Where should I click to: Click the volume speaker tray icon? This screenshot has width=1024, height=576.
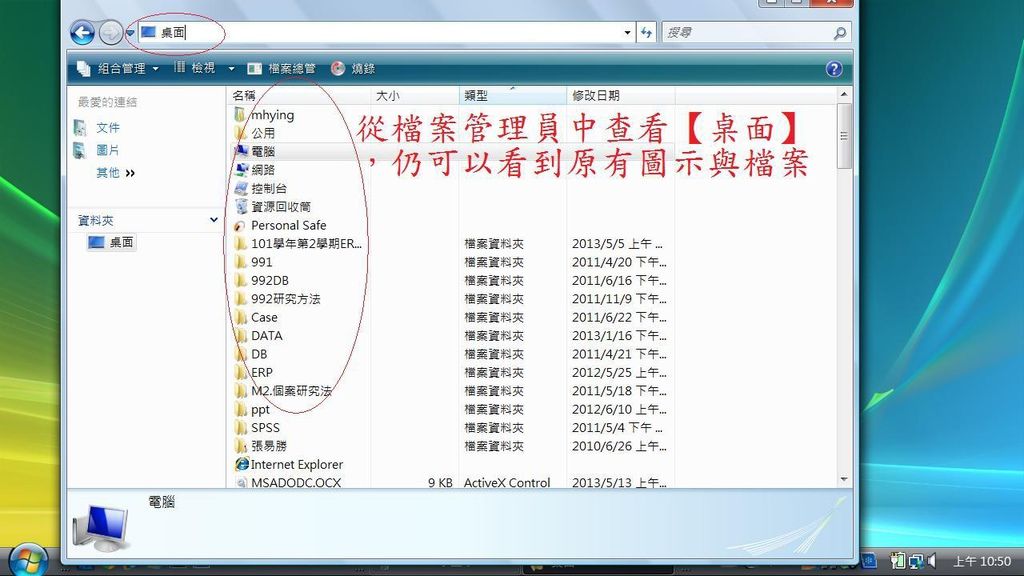click(x=932, y=560)
